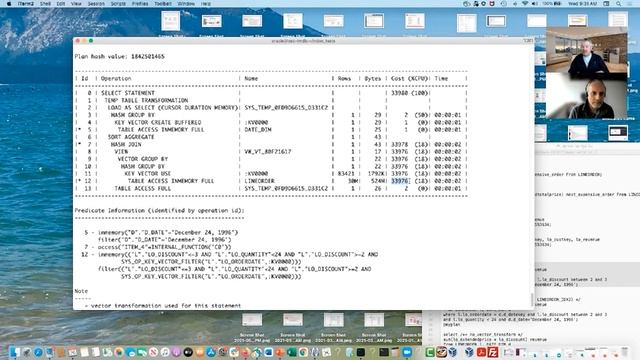Viewport: 640px width, 360px height.
Task: Click the Operation column header
Action: 116,78
